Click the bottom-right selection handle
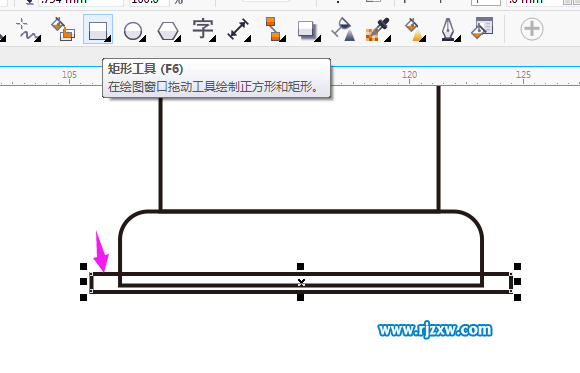This screenshot has height=373, width=580. (x=517, y=297)
